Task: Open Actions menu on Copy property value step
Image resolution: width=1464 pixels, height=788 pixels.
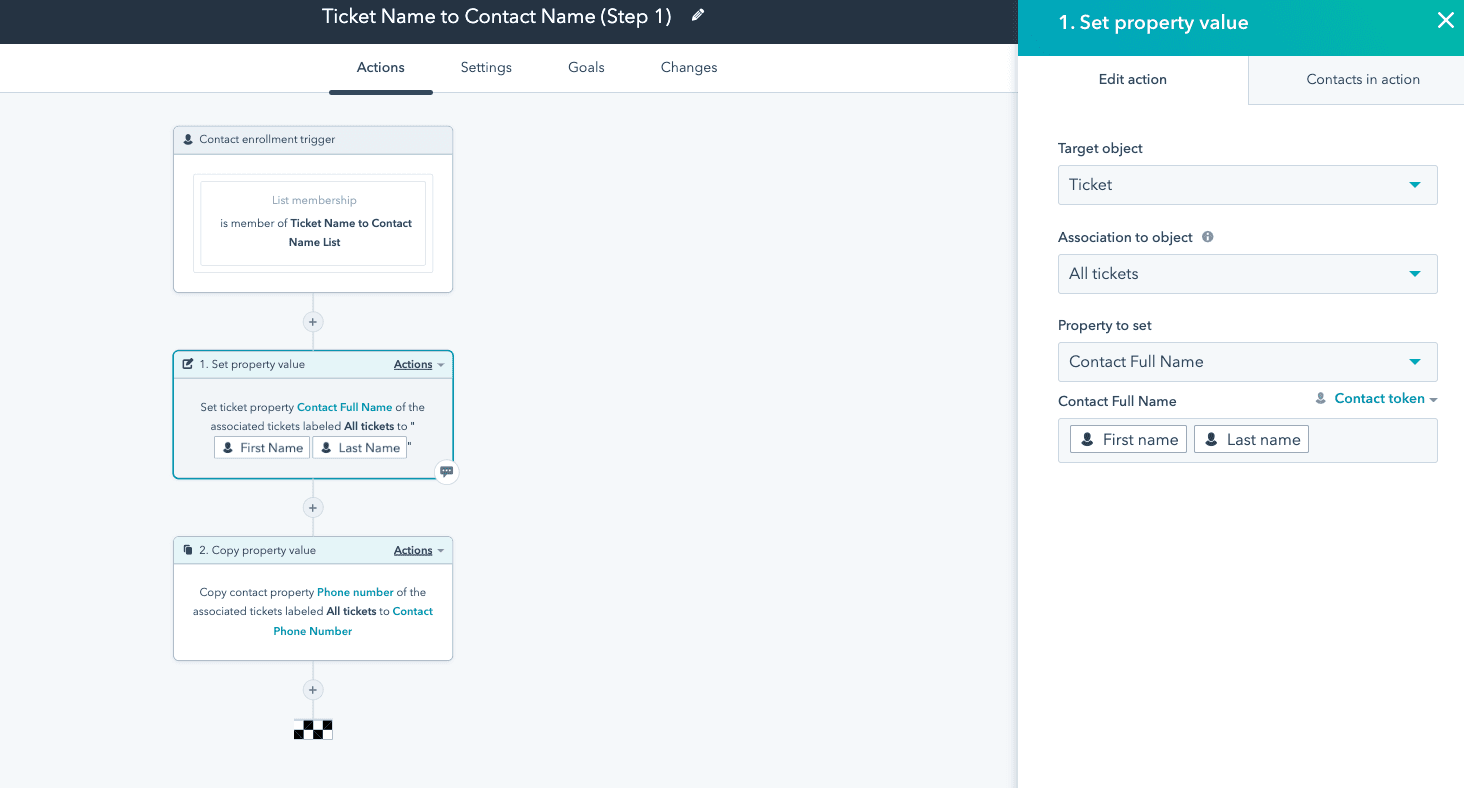Action: (x=418, y=551)
